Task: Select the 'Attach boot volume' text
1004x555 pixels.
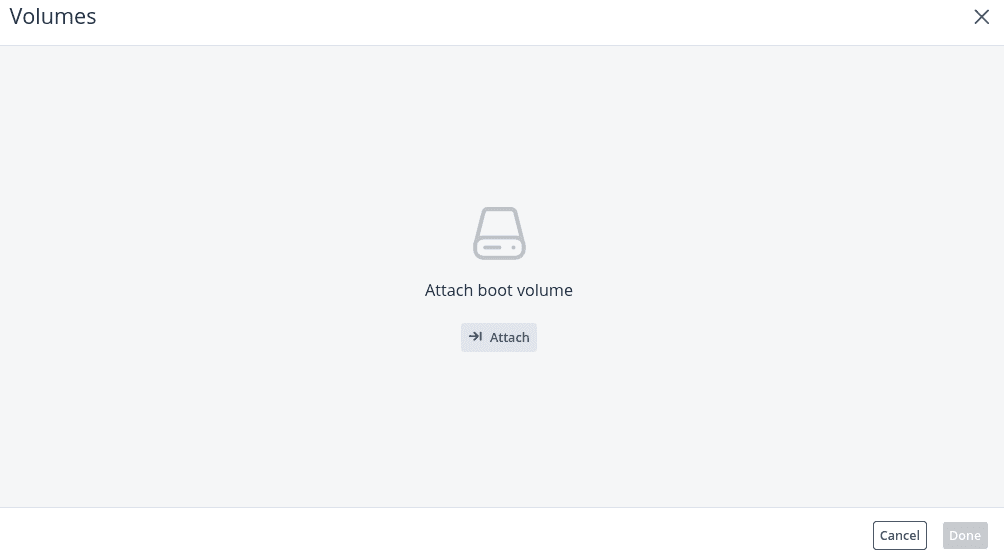Action: (x=499, y=290)
